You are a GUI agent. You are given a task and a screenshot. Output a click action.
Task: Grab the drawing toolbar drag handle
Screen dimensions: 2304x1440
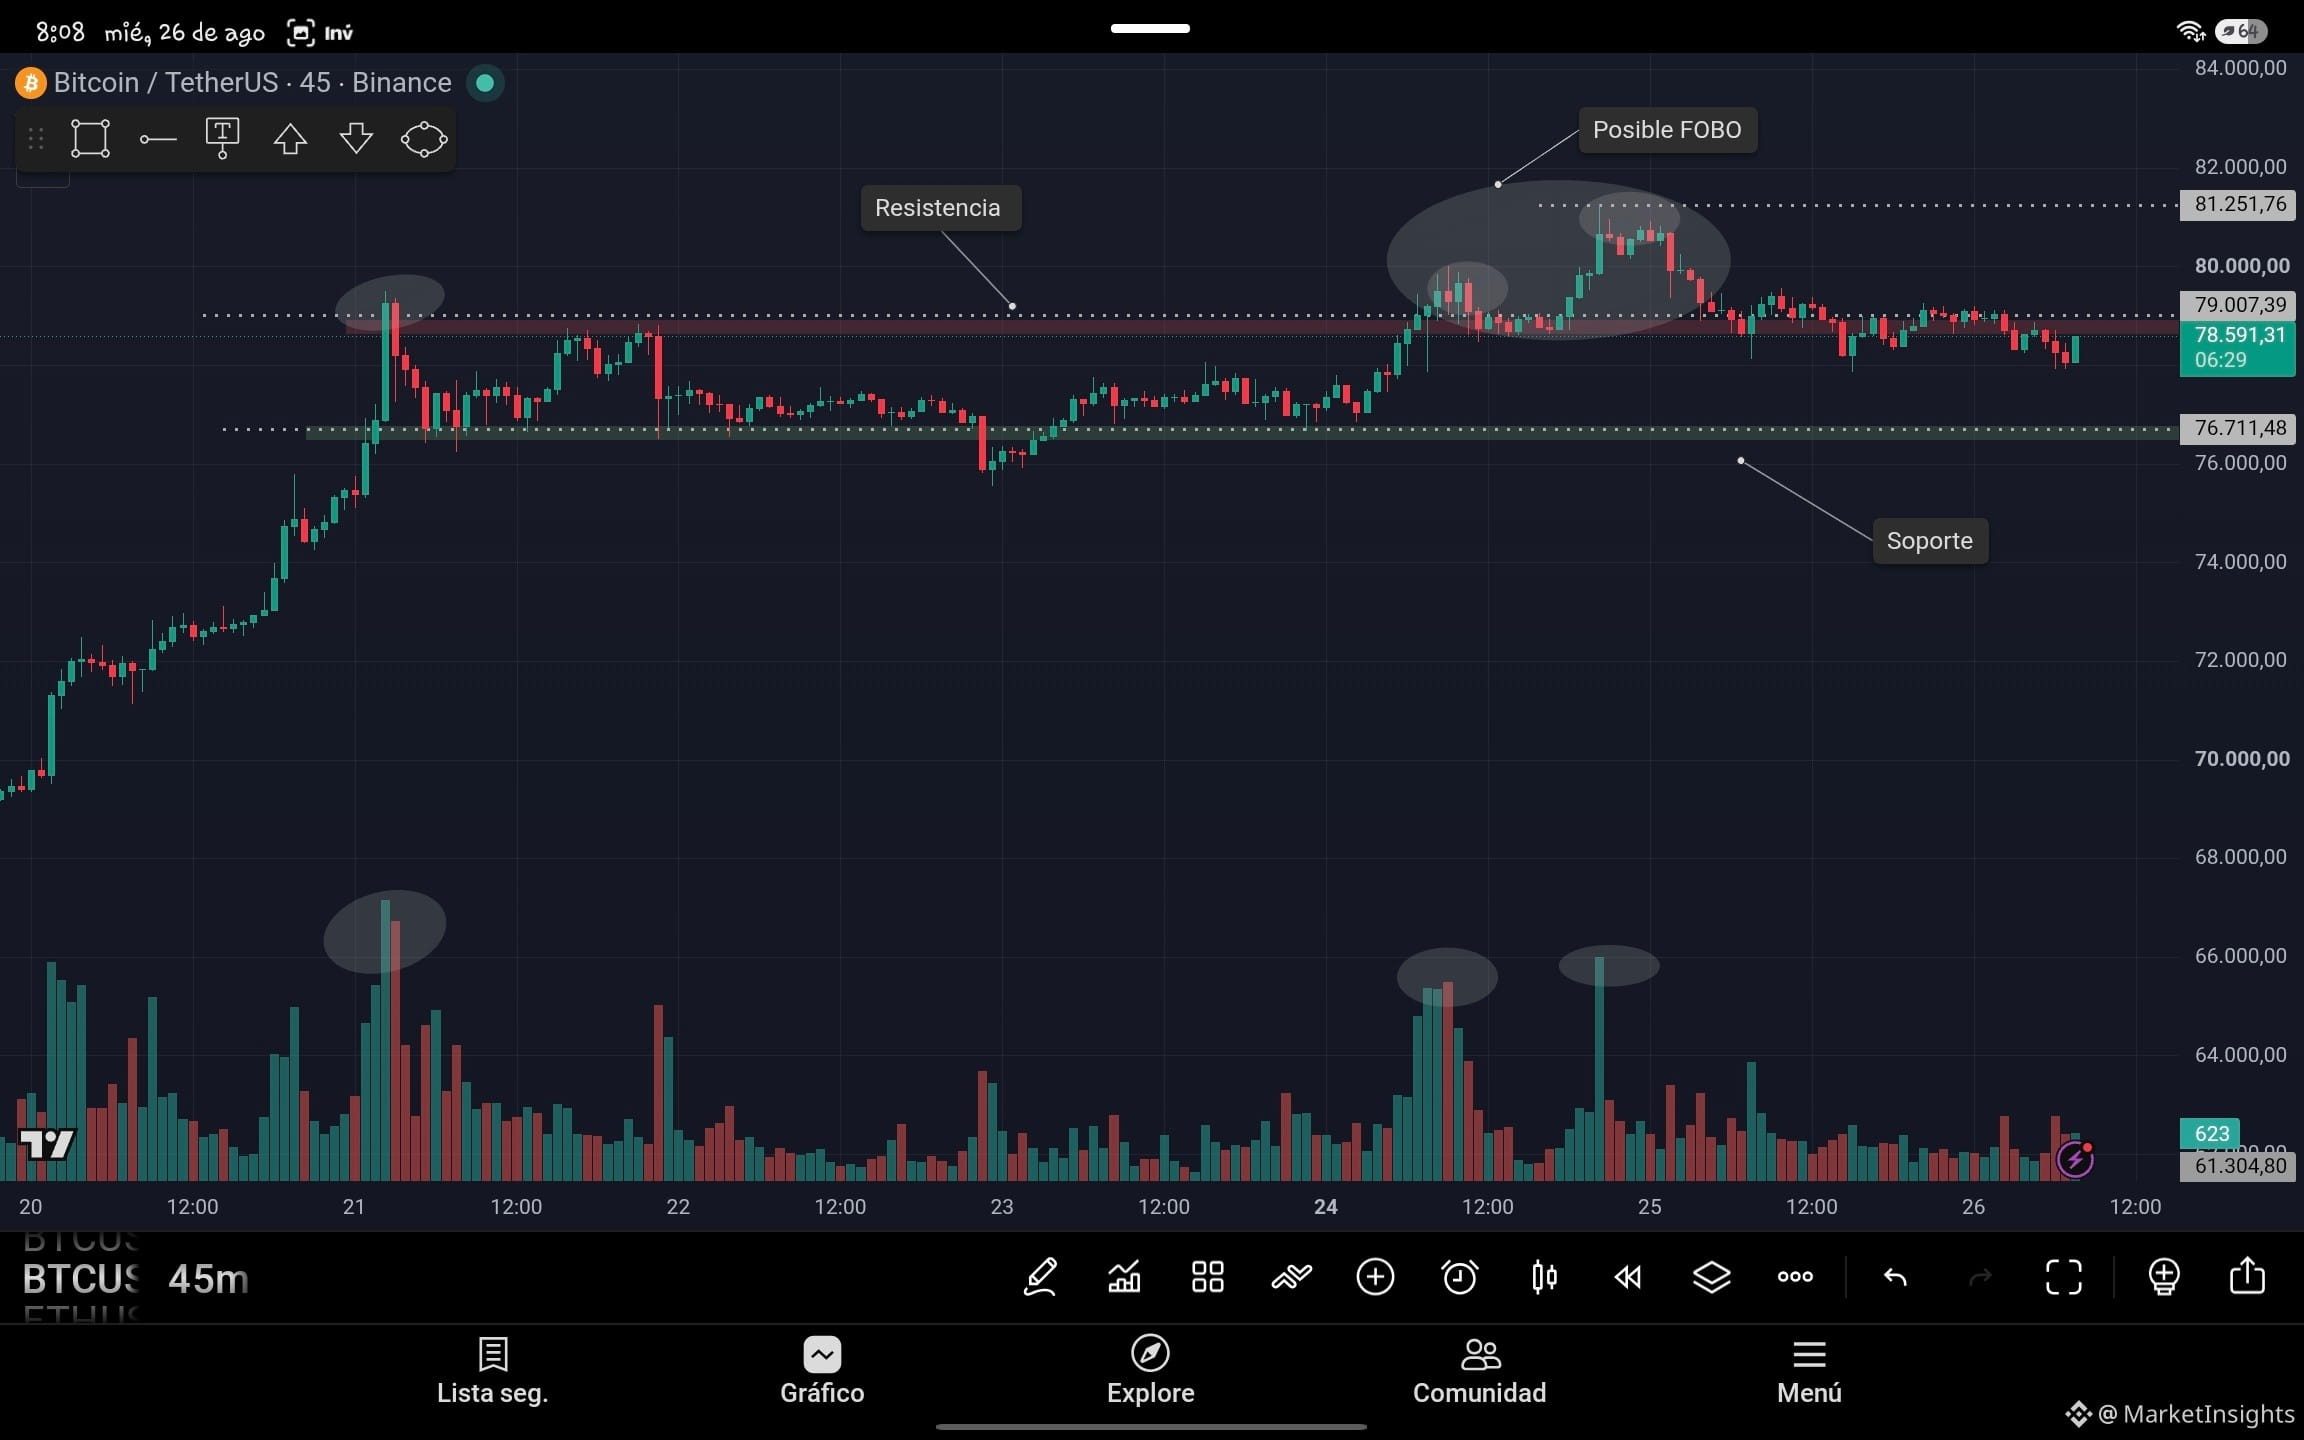[36, 139]
